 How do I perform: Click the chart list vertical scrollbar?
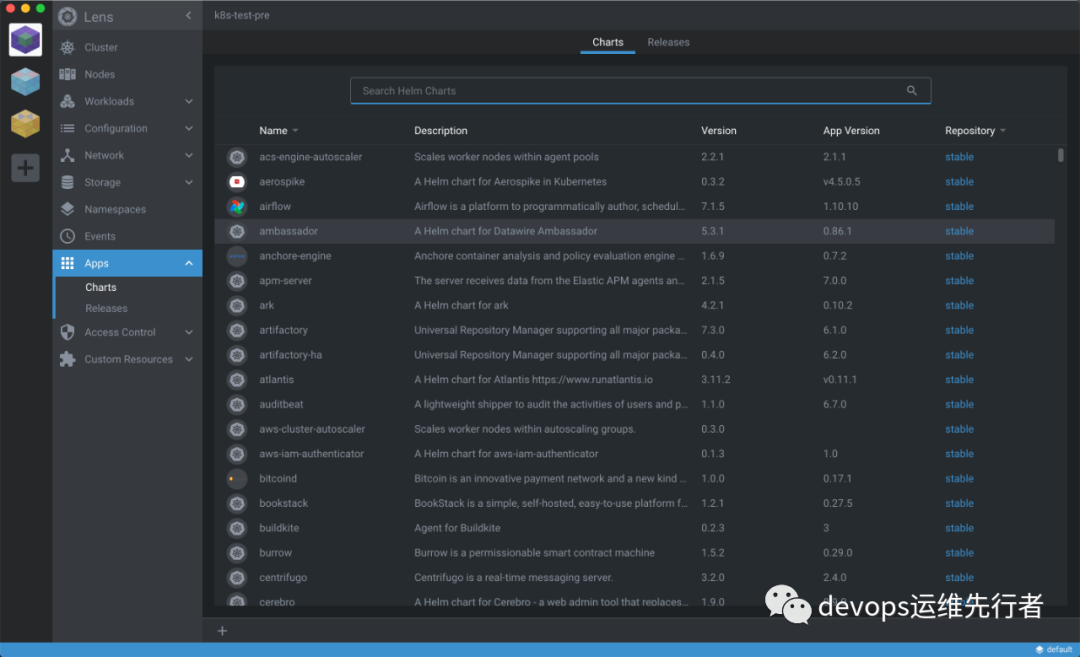[1061, 155]
